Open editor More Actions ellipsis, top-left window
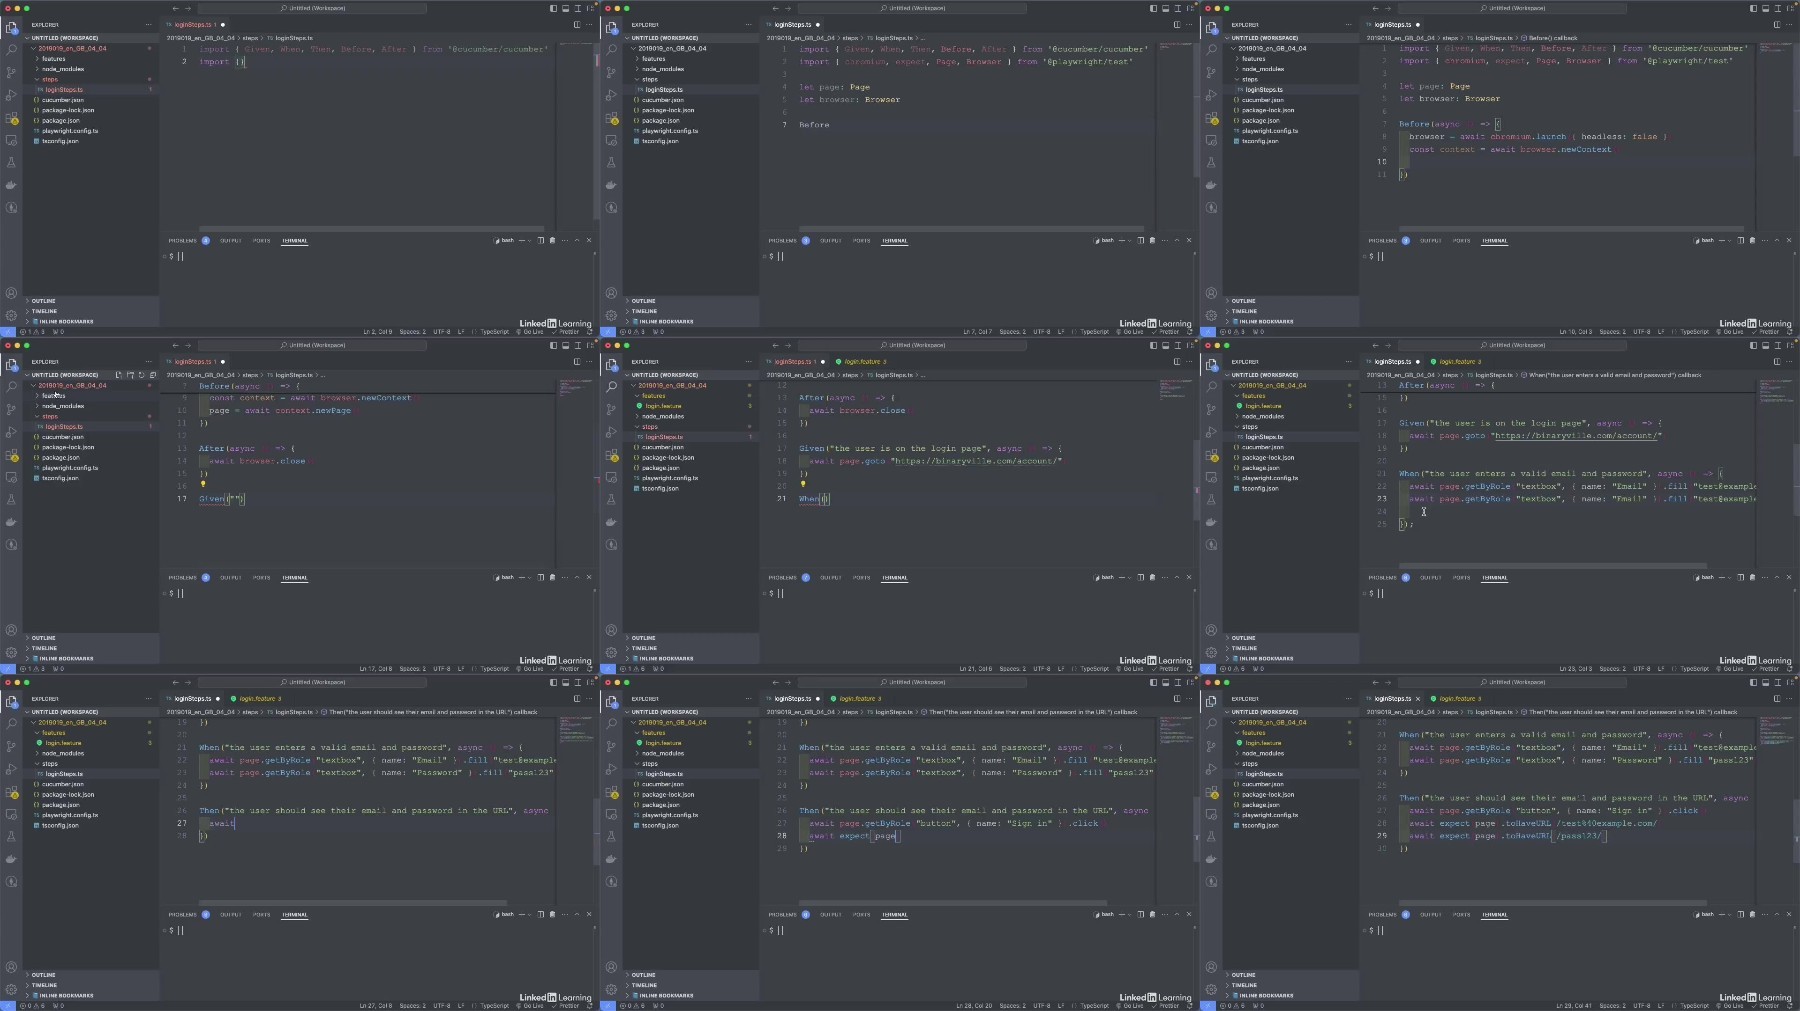 coord(588,25)
